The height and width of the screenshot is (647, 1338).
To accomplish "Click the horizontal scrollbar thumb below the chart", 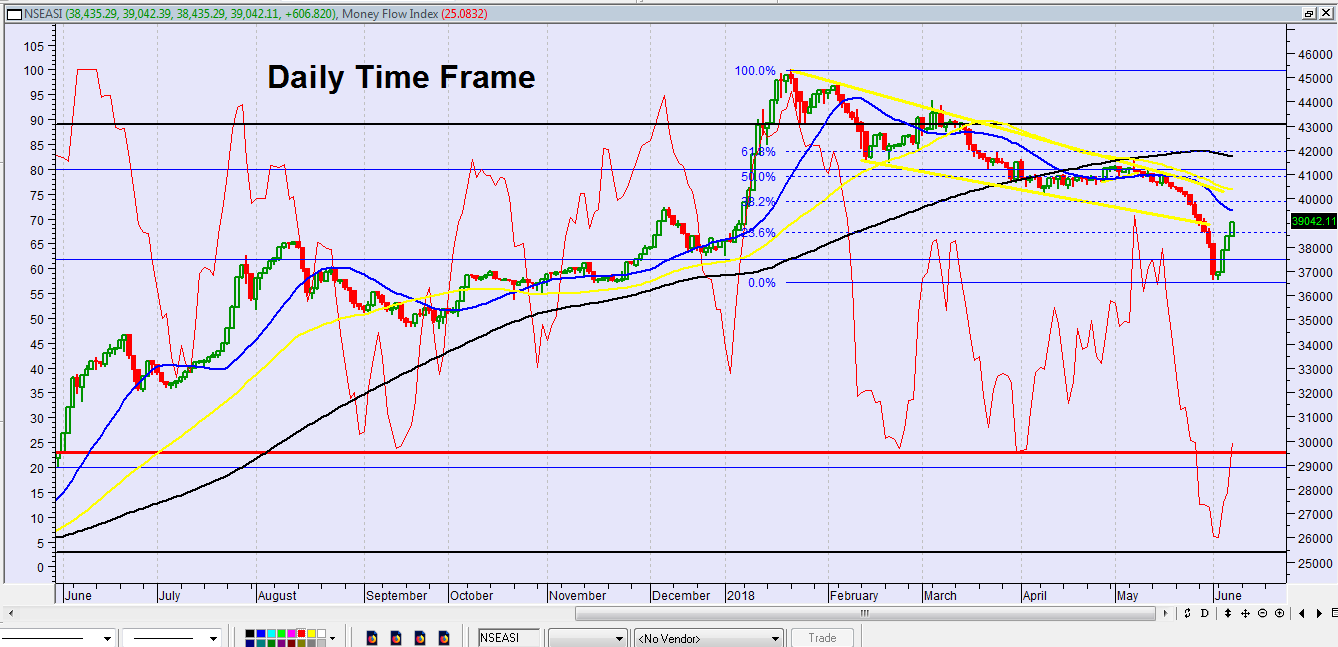I will (865, 612).
